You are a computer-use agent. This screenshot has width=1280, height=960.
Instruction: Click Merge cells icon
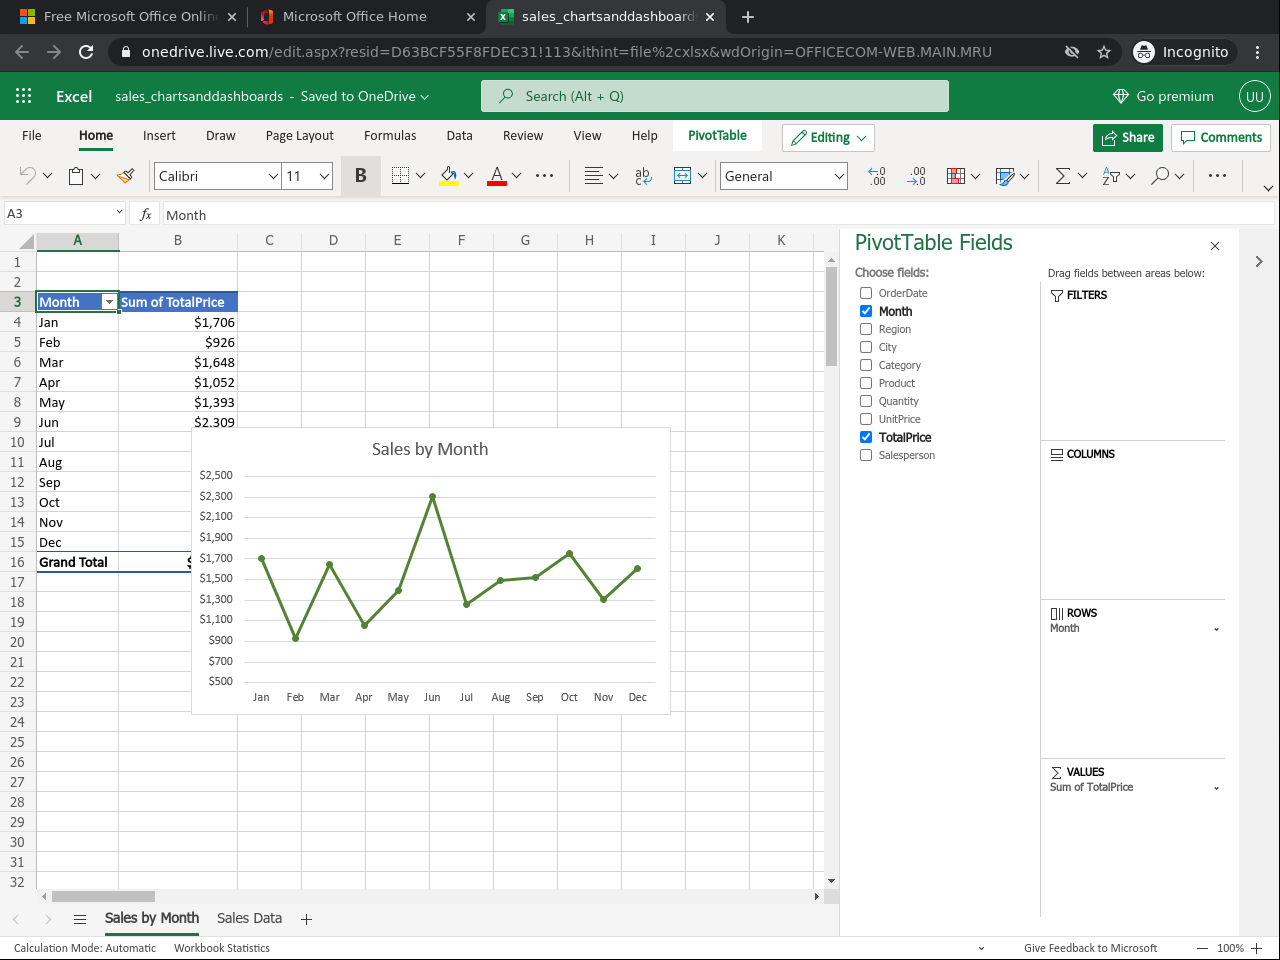coord(682,176)
